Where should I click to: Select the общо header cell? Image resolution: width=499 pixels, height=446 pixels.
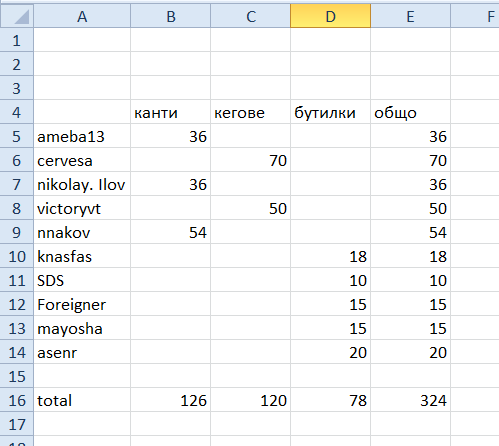coord(411,112)
